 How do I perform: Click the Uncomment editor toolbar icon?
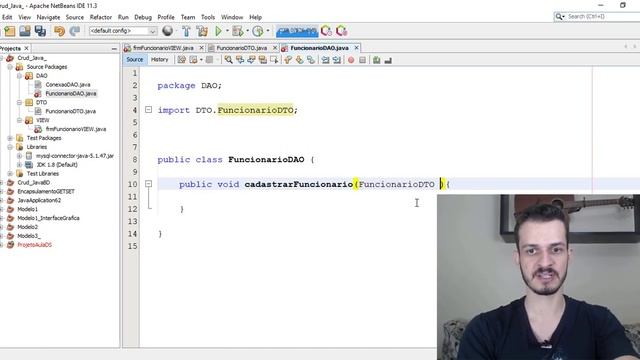tap(388, 60)
